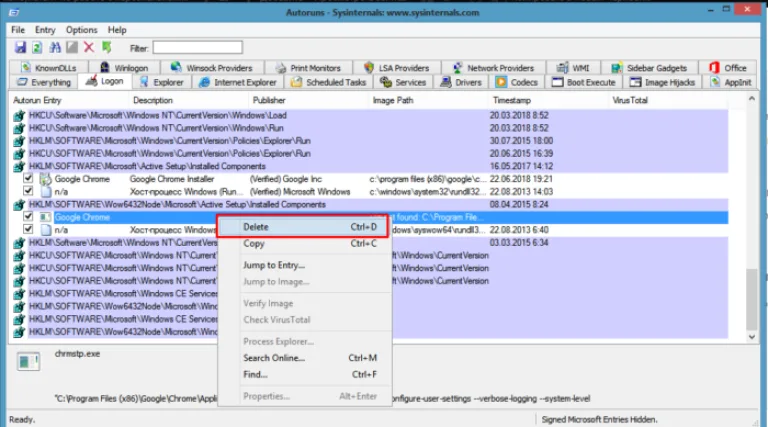Viewport: 768px width, 427px height.
Task: Open the Help menu
Action: point(117,30)
